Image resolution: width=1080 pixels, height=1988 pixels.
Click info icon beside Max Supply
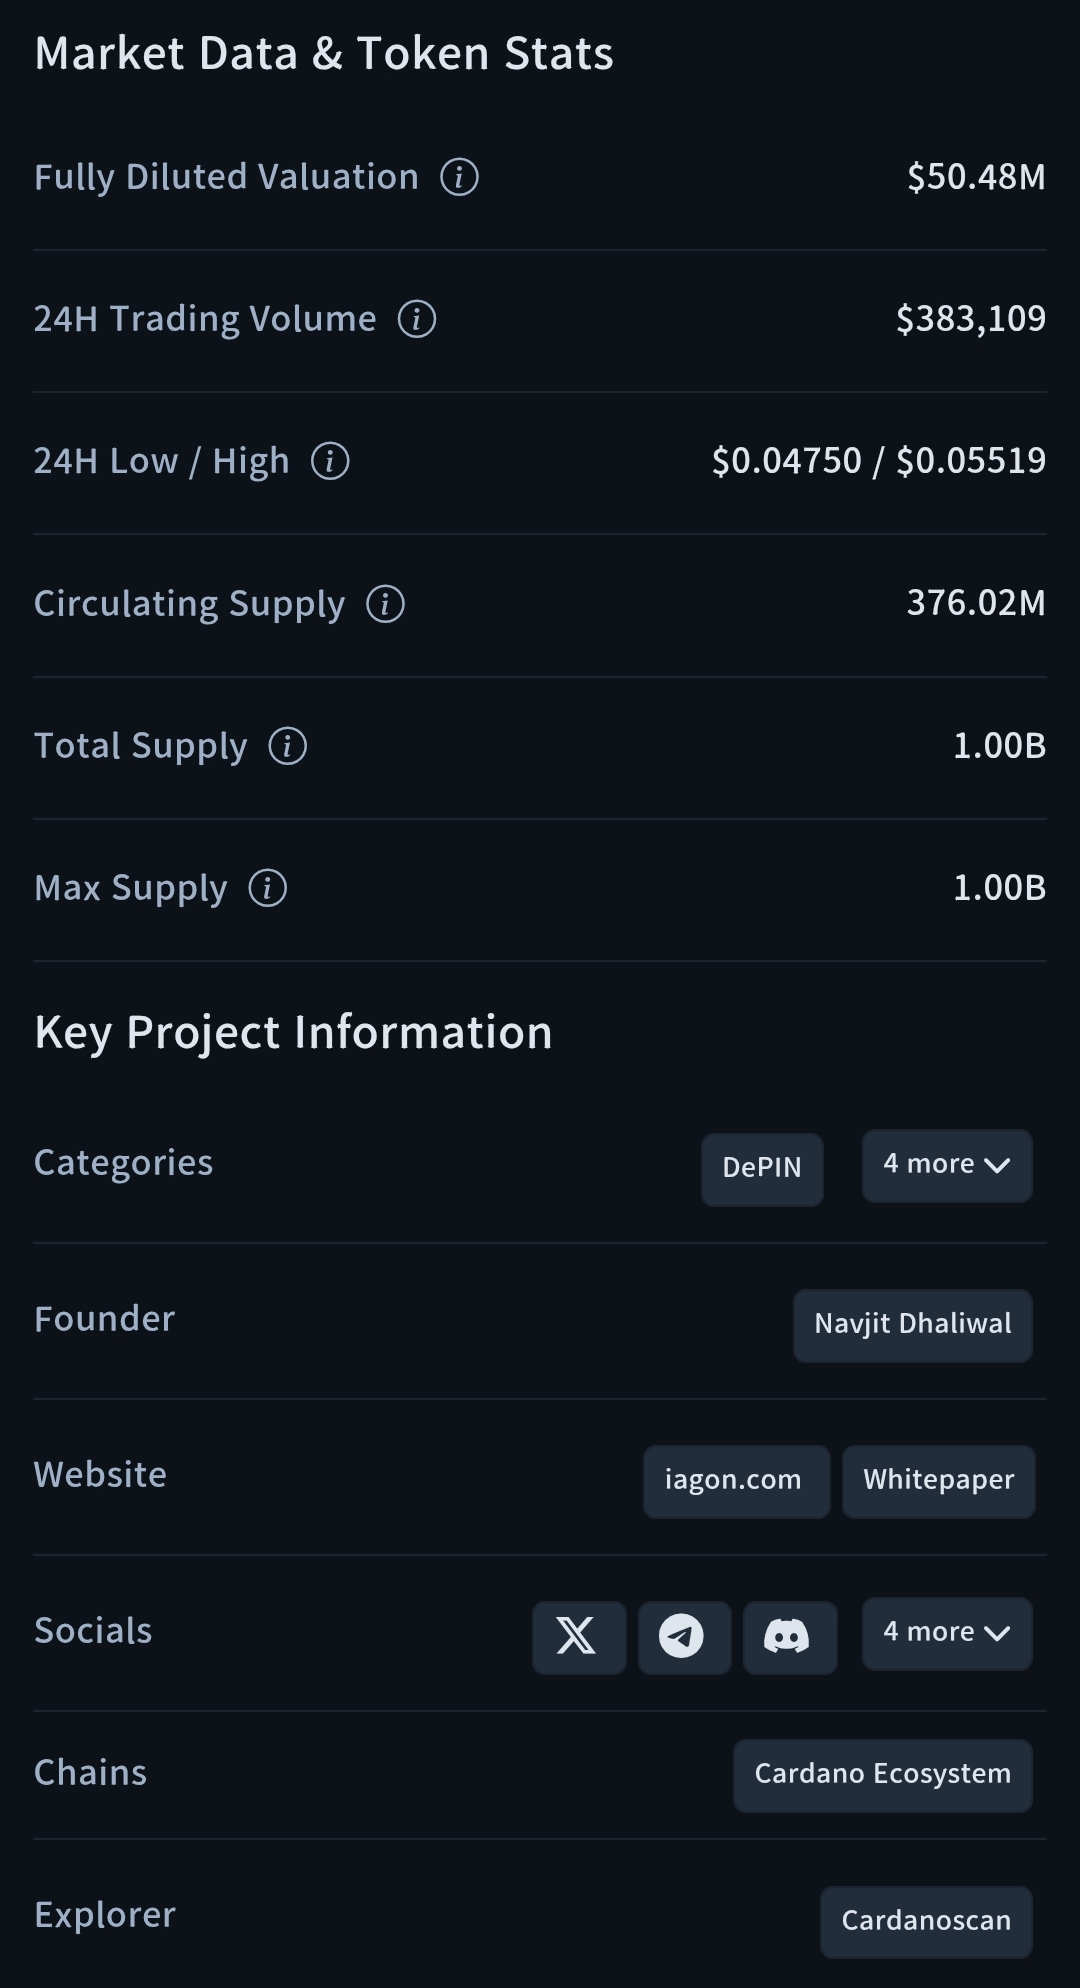[x=268, y=888]
